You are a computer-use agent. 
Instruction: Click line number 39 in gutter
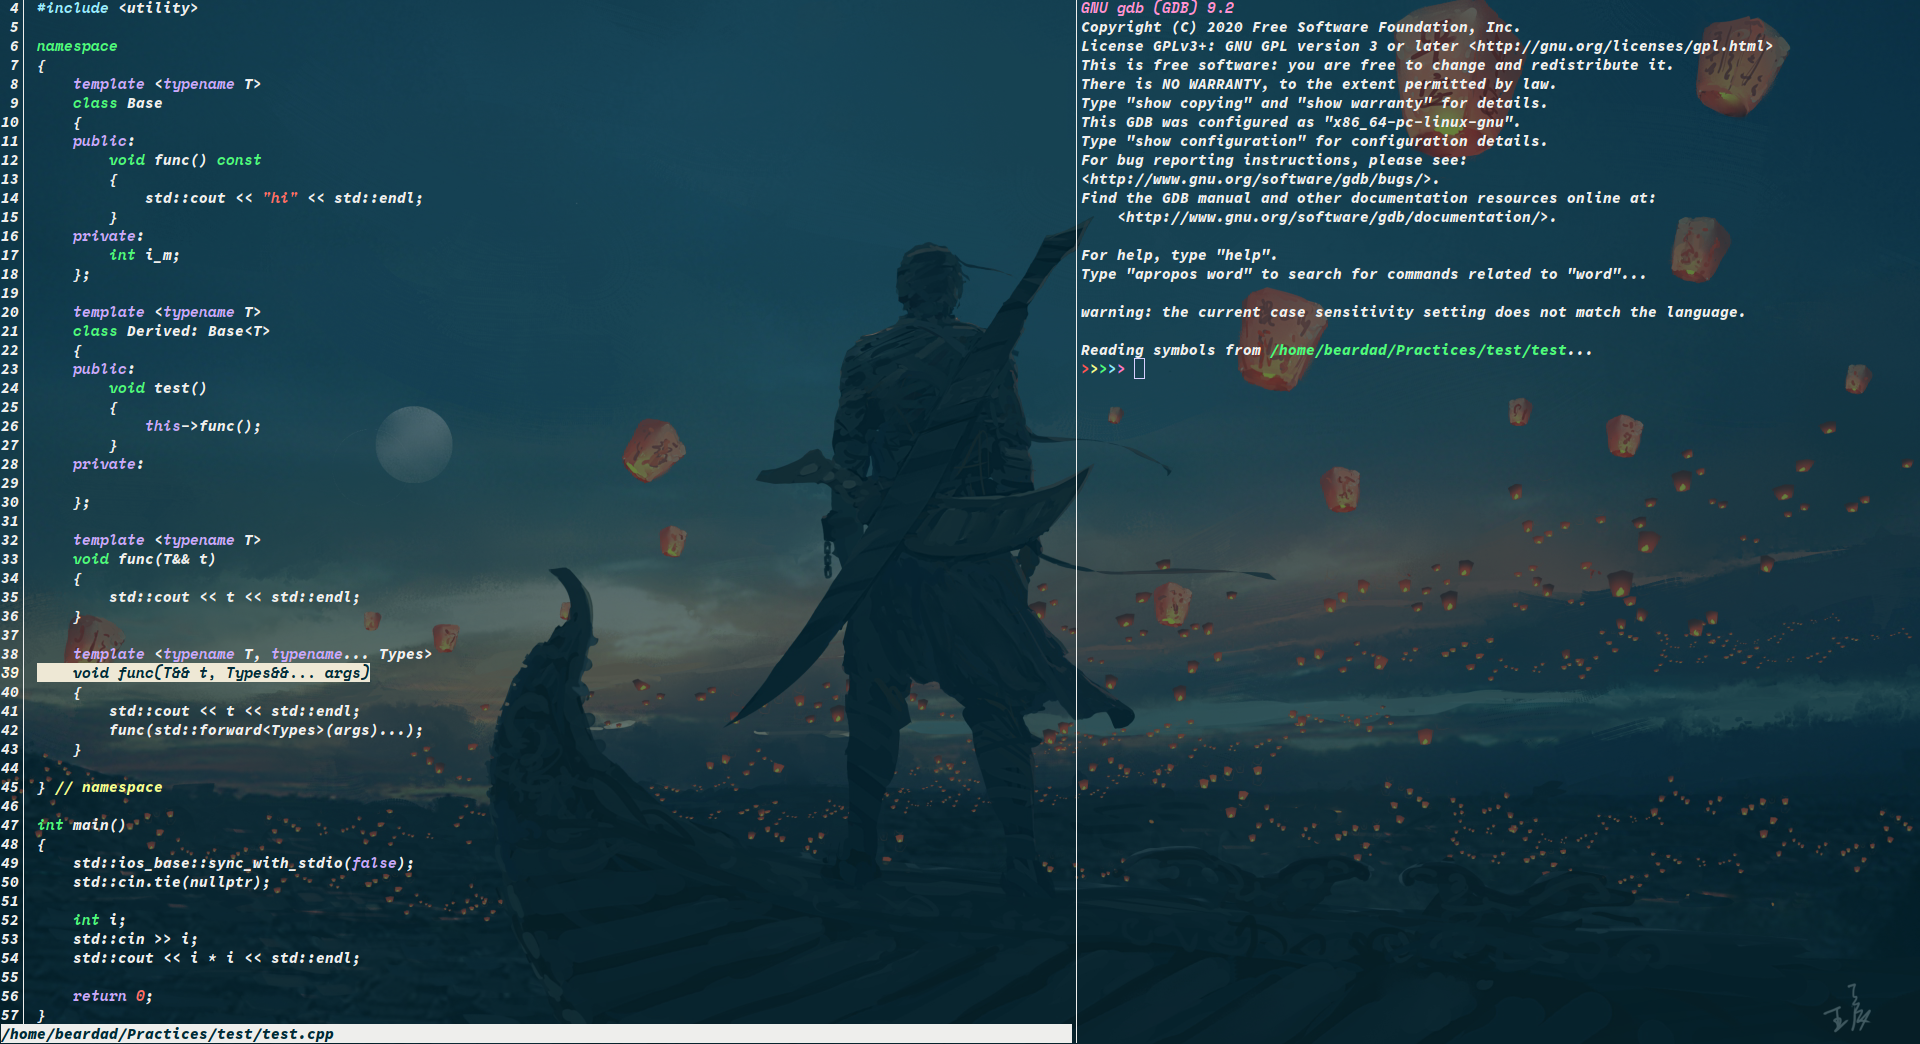tap(10, 673)
